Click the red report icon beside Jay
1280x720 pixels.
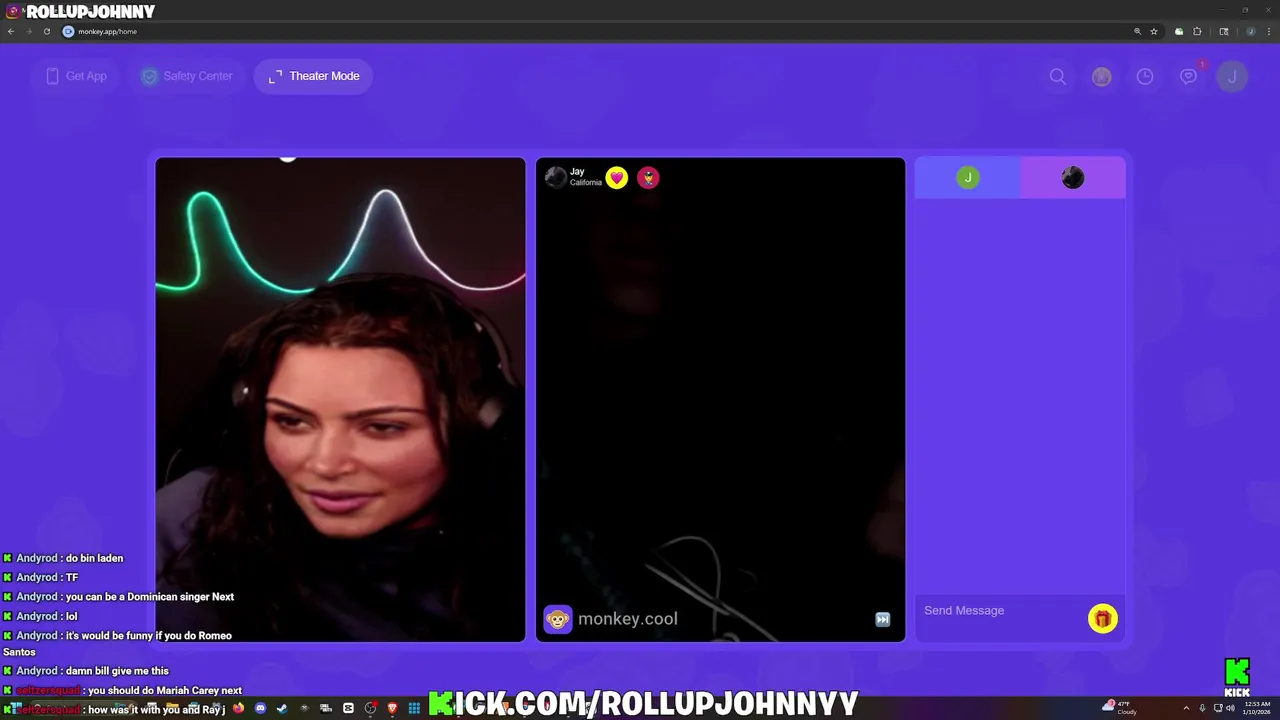click(648, 178)
